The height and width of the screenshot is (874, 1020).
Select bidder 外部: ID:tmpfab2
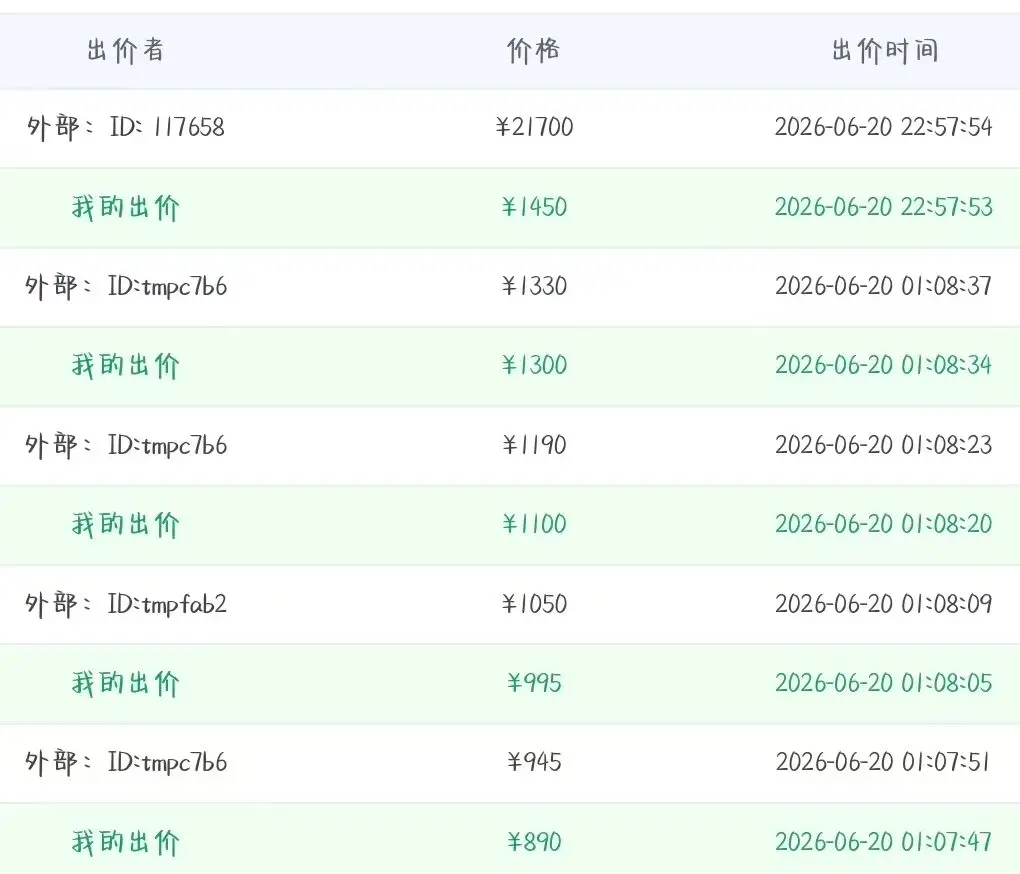pyautogui.click(x=126, y=604)
